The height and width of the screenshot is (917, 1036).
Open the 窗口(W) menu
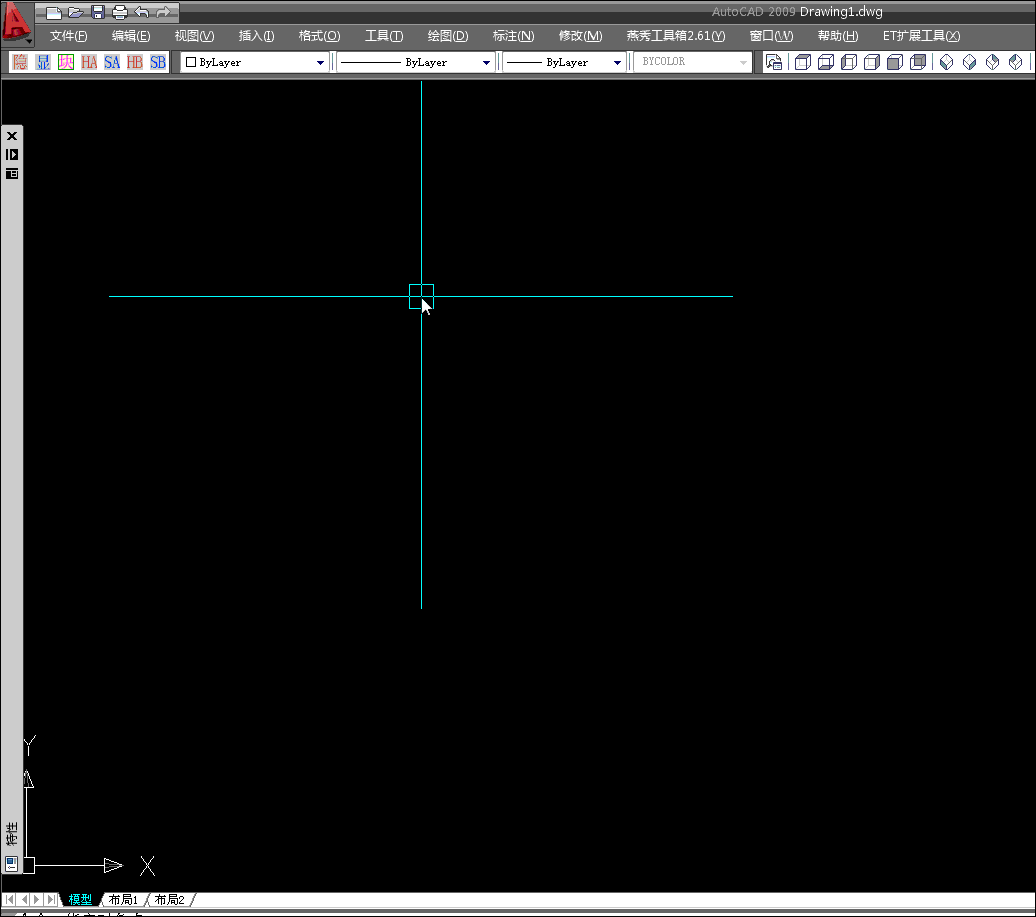[772, 36]
